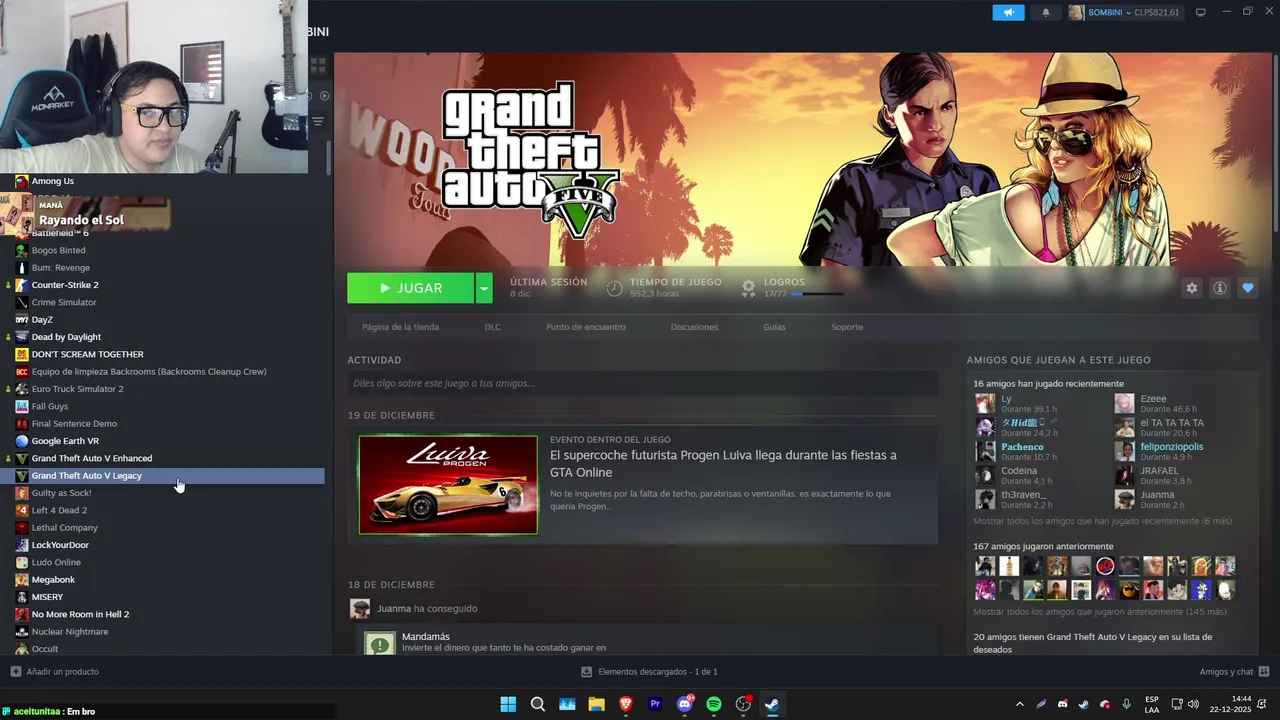Click the Logros achievements progress bar

click(816, 294)
